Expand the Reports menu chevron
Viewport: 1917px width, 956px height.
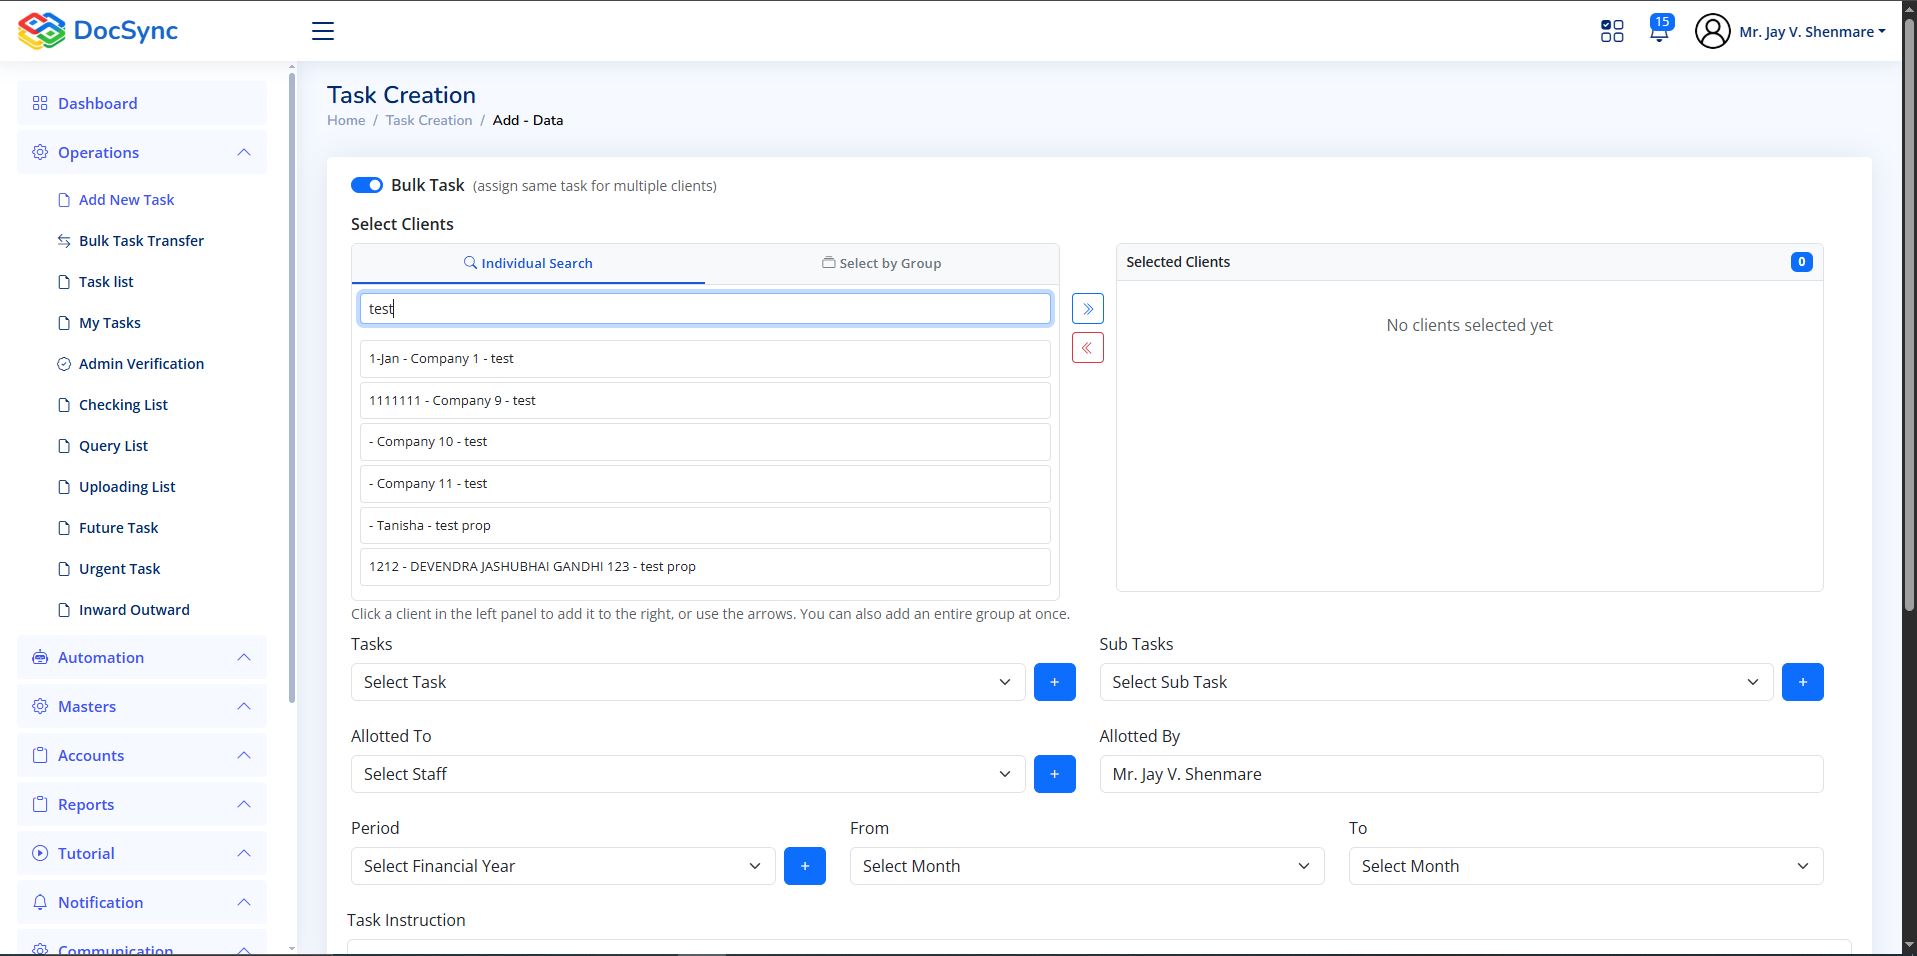(244, 804)
